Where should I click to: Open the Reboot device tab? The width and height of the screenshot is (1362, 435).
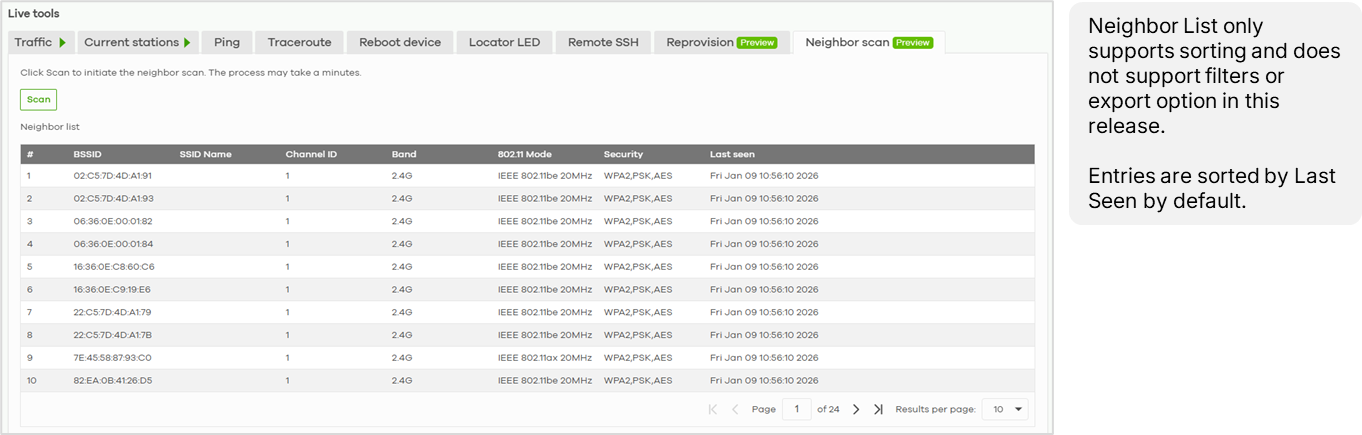[x=400, y=42]
